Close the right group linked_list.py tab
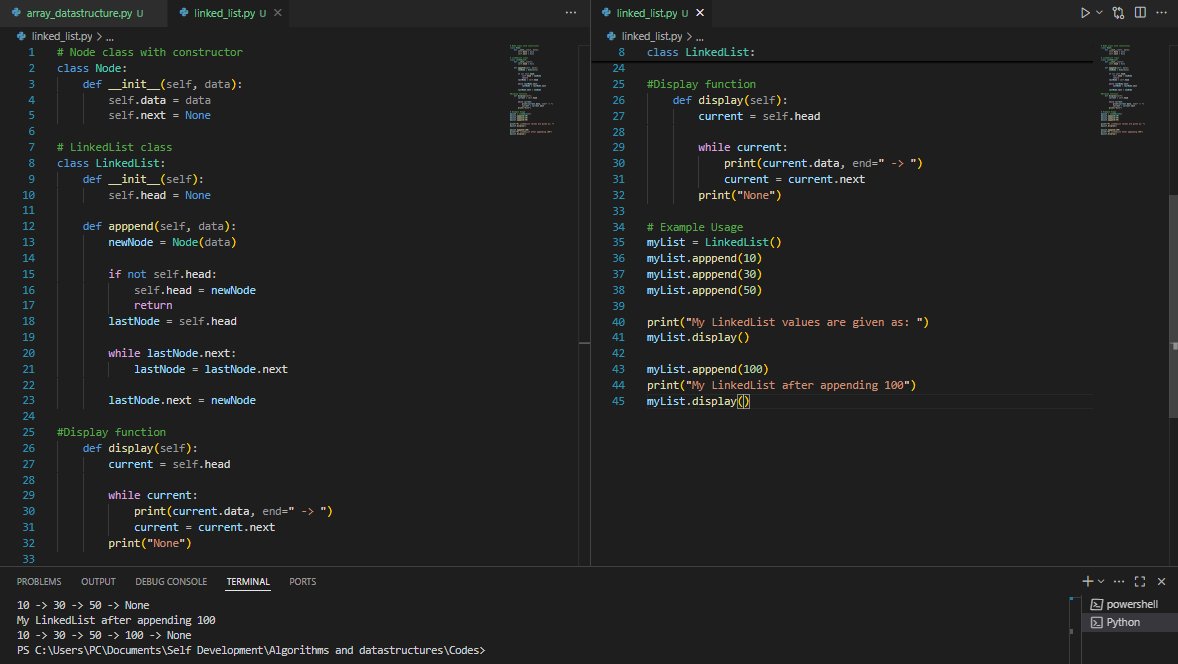This screenshot has width=1178, height=664. click(x=700, y=13)
